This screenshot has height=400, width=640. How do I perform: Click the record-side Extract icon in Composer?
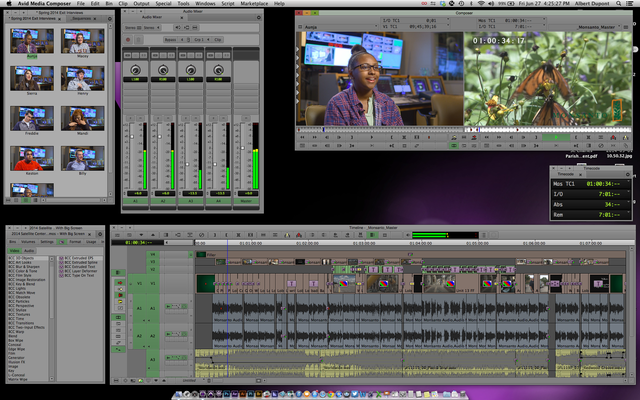tap(613, 137)
